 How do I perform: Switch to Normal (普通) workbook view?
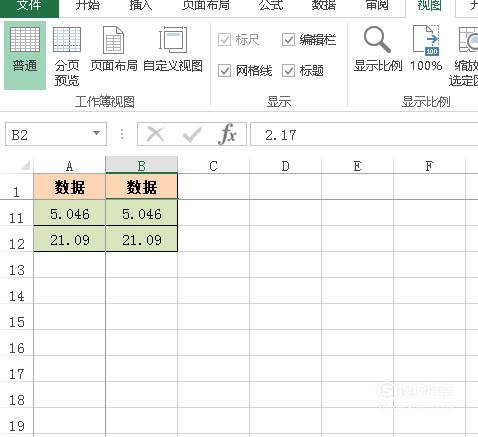(x=25, y=55)
